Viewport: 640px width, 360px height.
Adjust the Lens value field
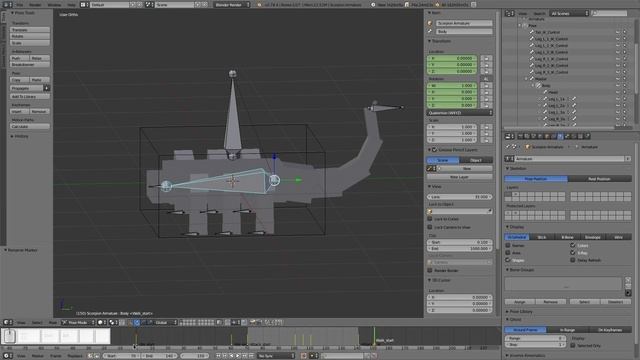click(460, 197)
